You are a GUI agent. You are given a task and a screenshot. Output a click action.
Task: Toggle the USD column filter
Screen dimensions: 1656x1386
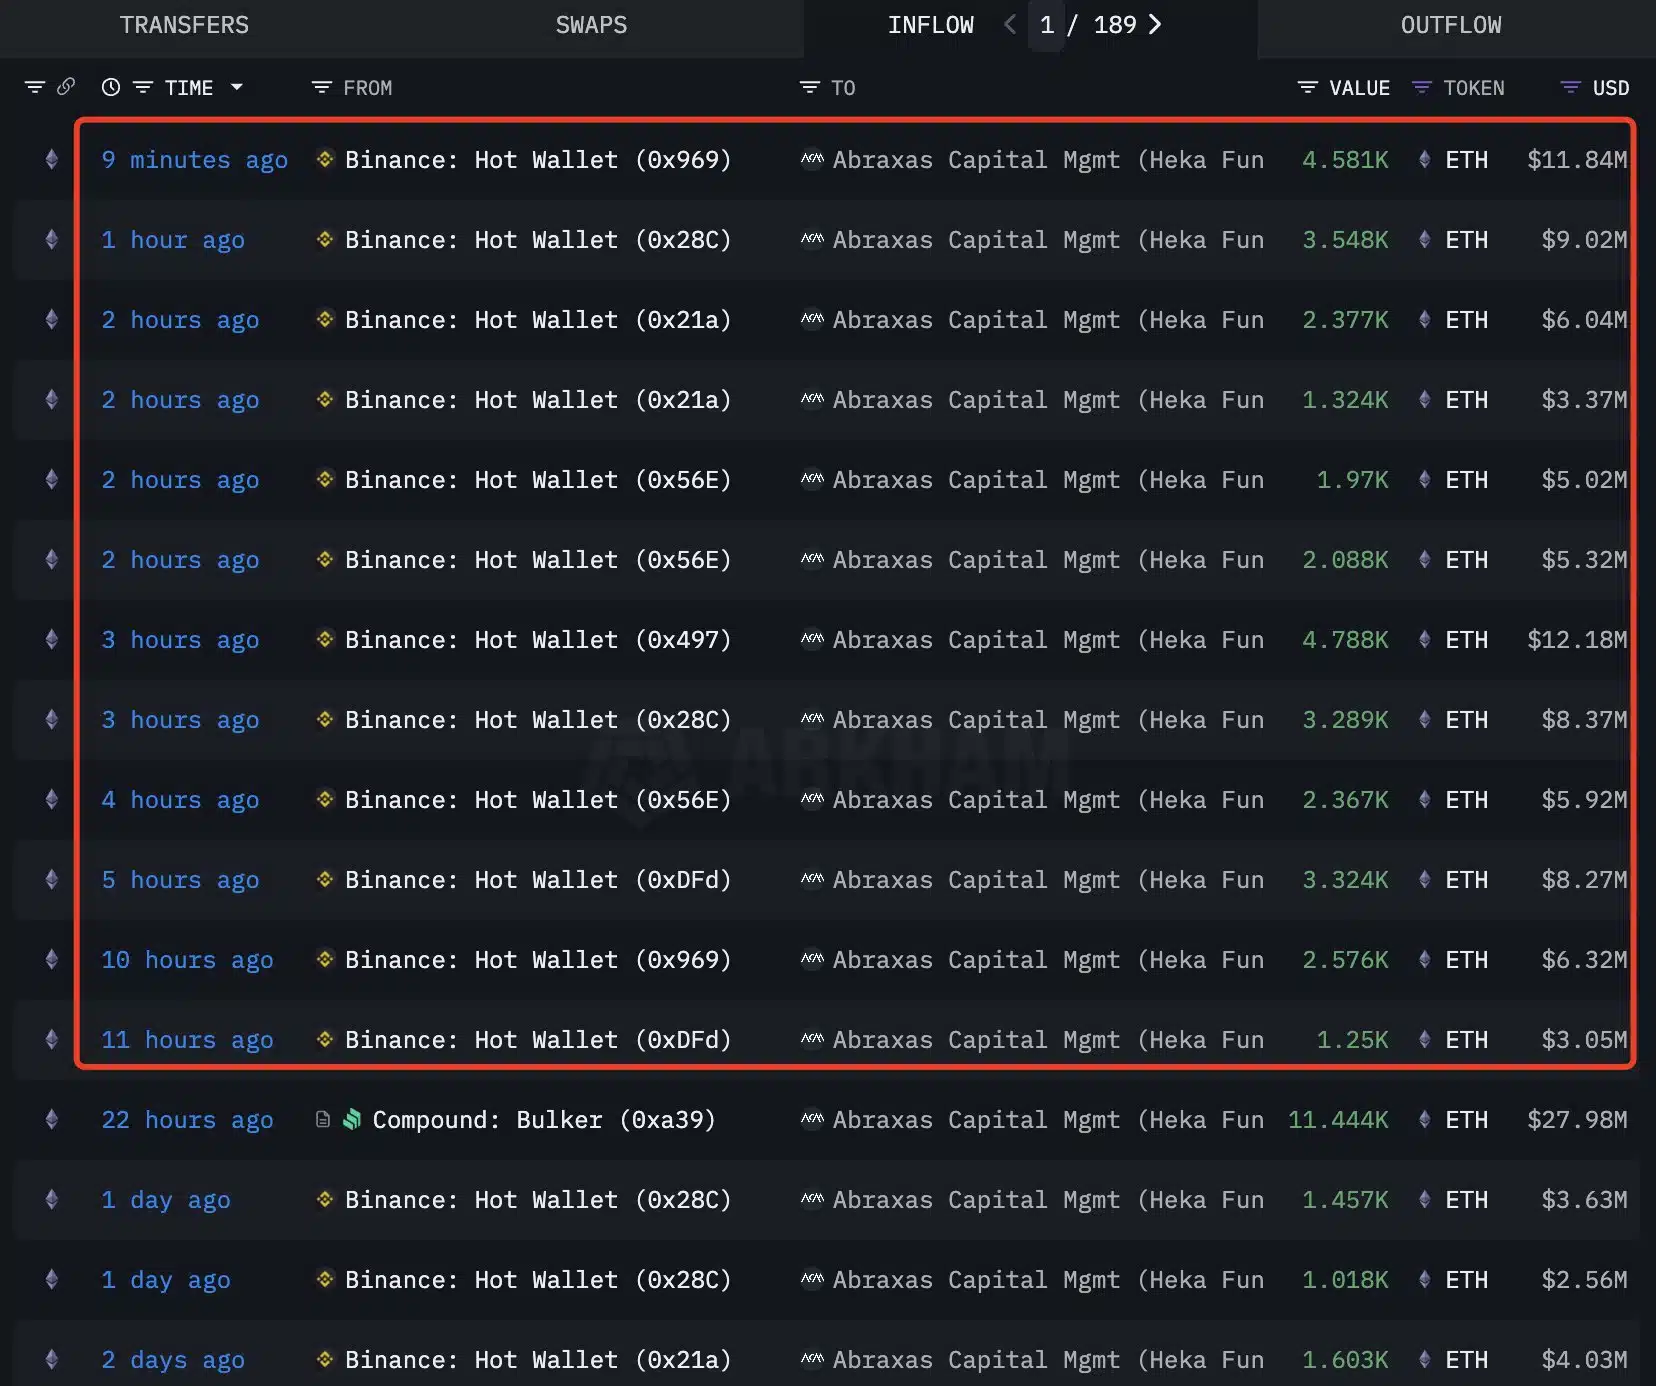[x=1570, y=88]
